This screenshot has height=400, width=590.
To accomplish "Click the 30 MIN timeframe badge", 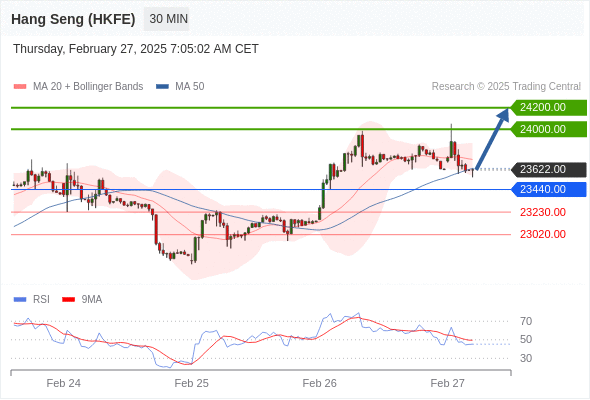I will point(167,19).
